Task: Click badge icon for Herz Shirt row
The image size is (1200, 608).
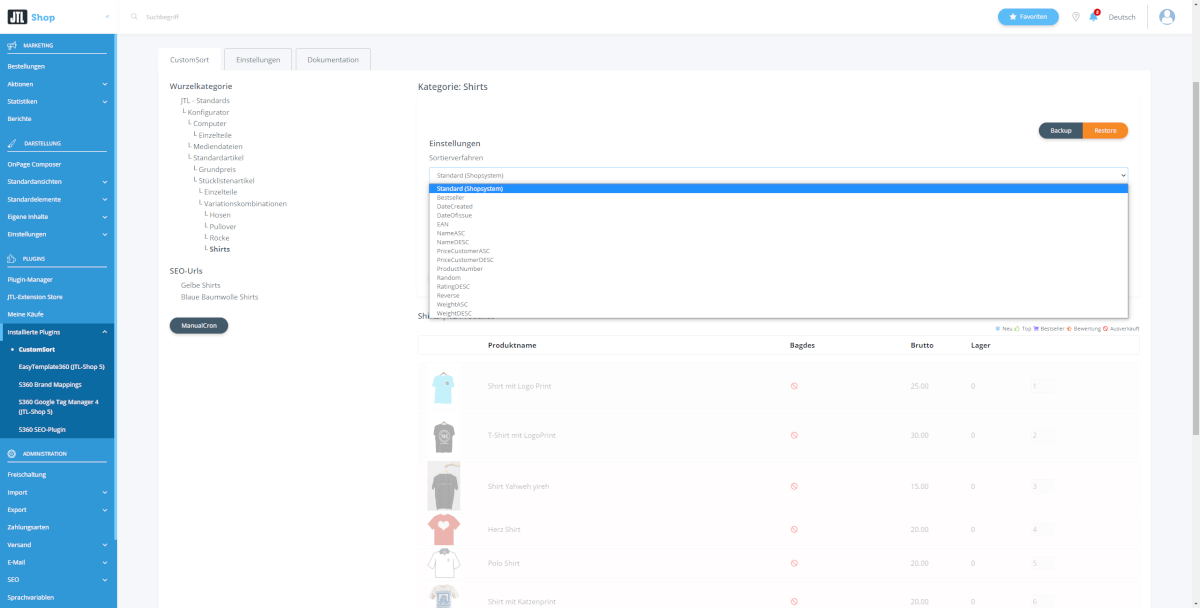Action: point(794,529)
